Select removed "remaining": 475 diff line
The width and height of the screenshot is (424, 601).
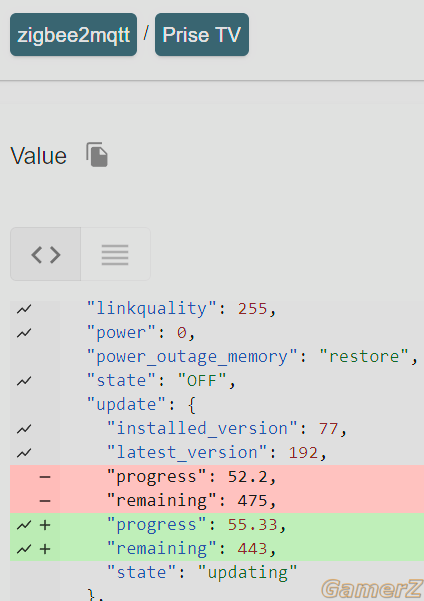tap(217, 501)
